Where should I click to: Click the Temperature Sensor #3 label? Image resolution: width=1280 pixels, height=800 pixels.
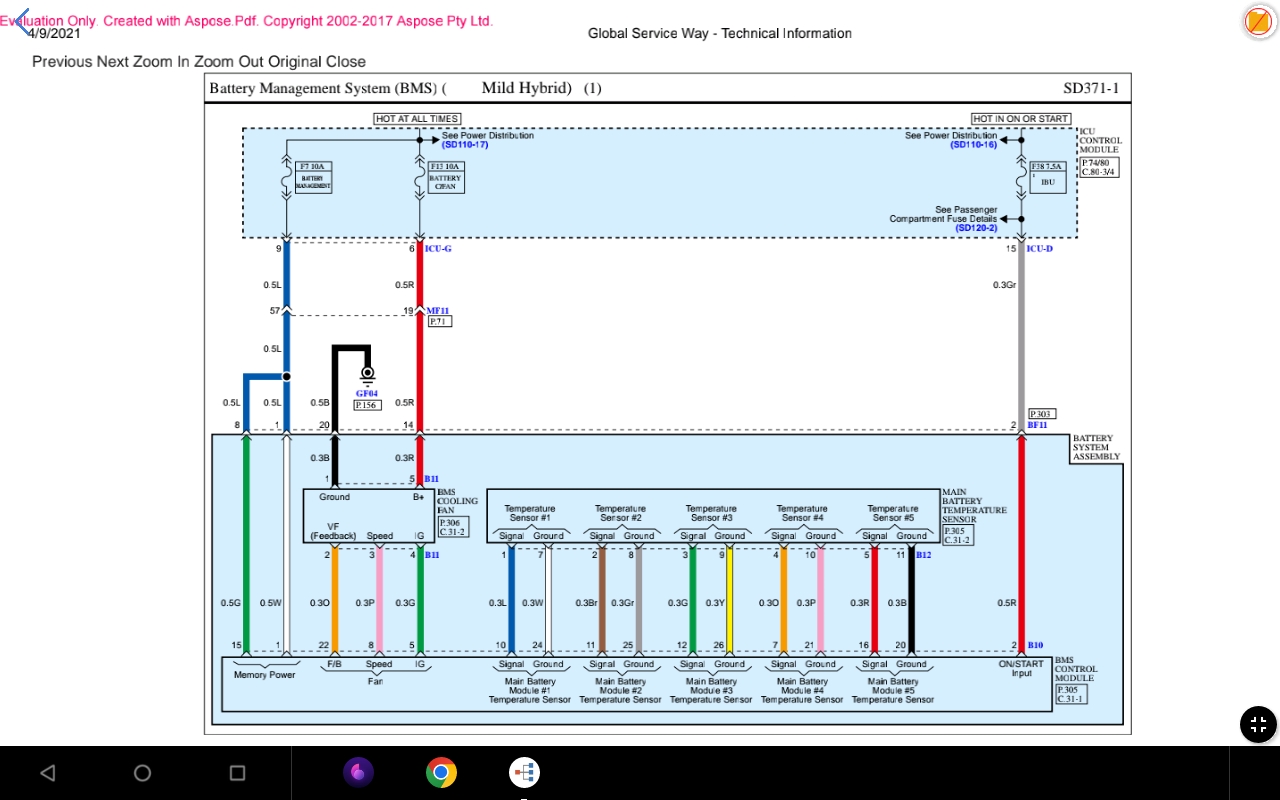coord(711,513)
